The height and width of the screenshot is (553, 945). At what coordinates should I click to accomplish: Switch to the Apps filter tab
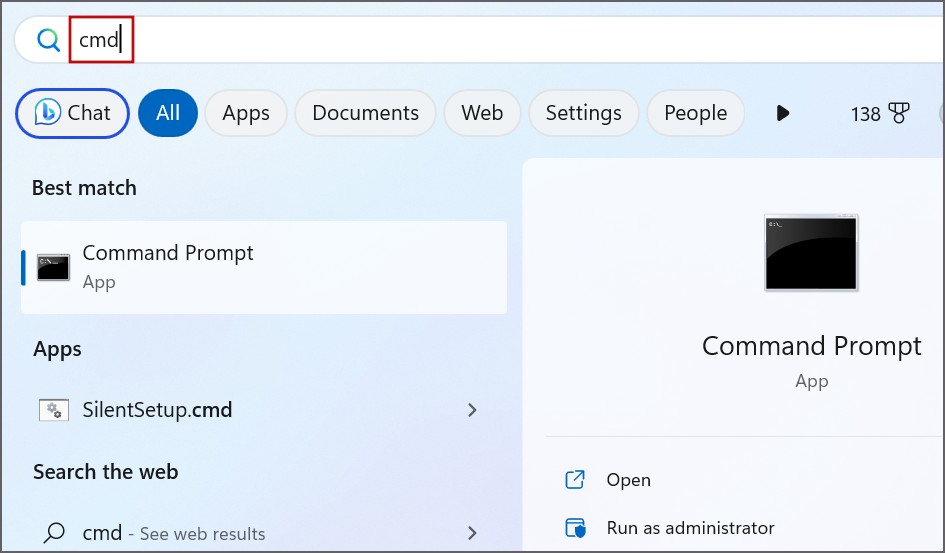coord(246,113)
